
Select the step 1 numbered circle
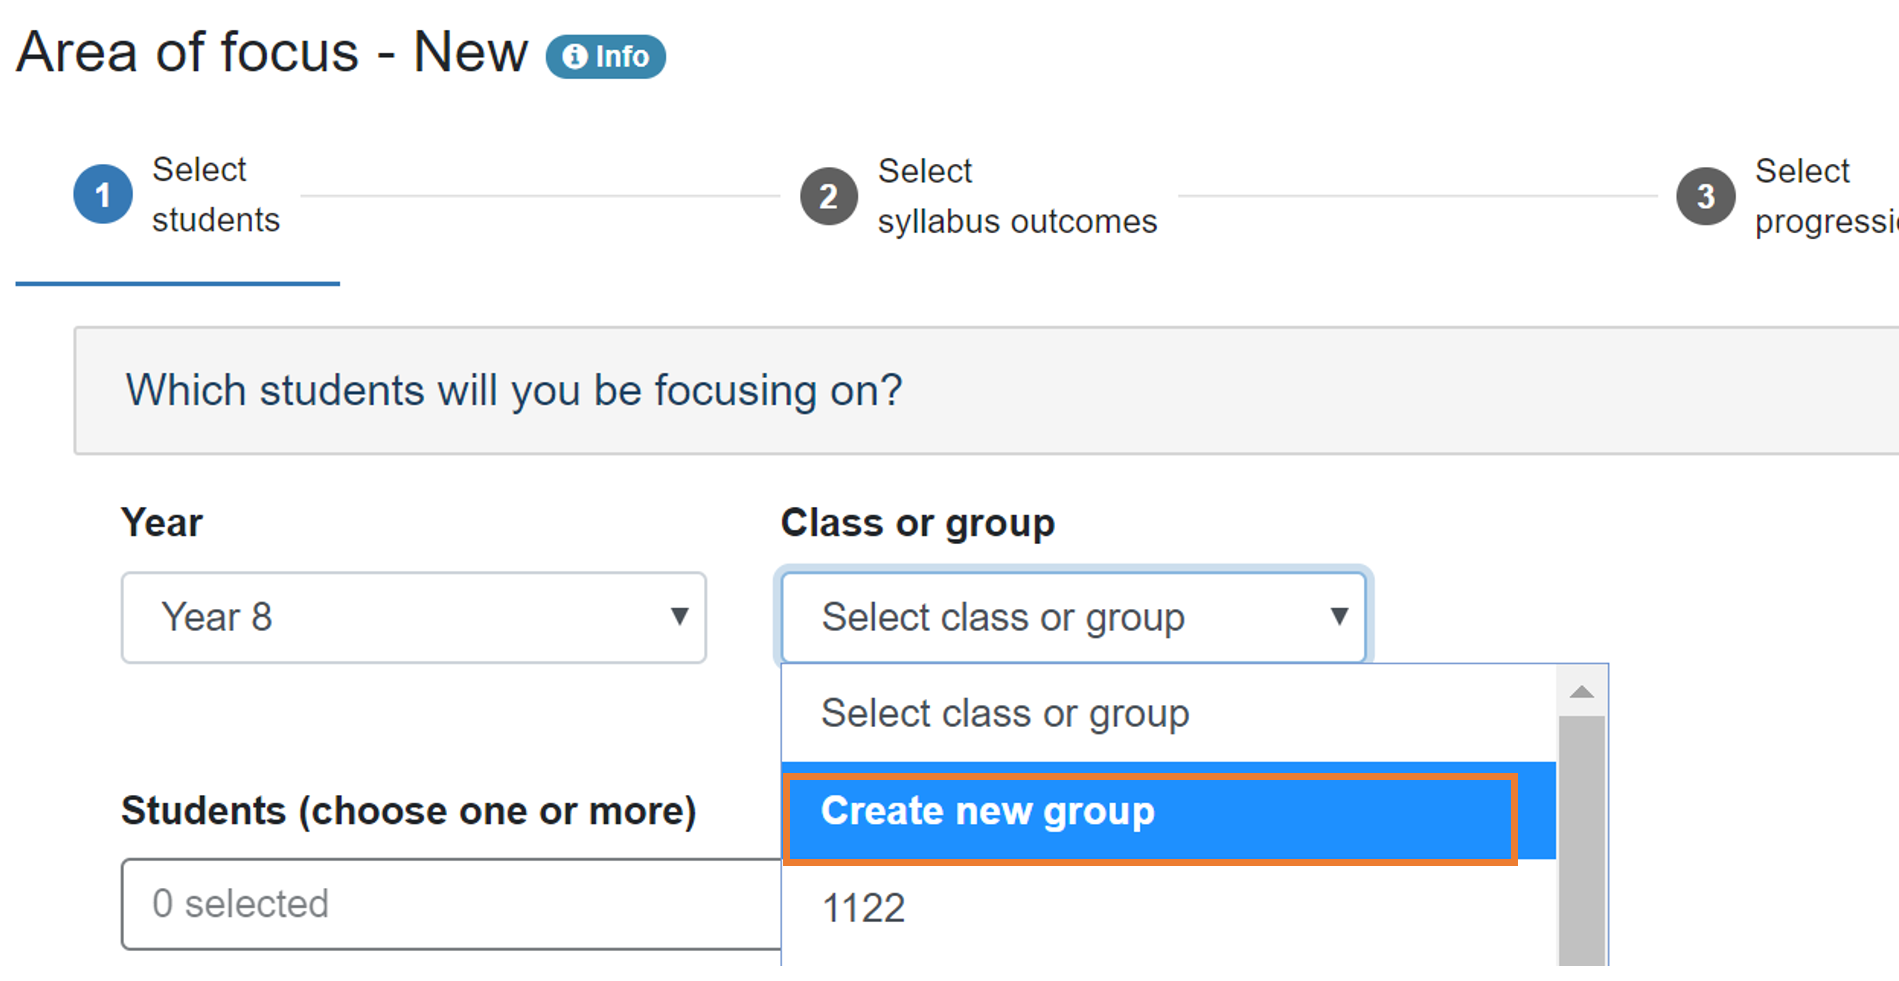[102, 194]
